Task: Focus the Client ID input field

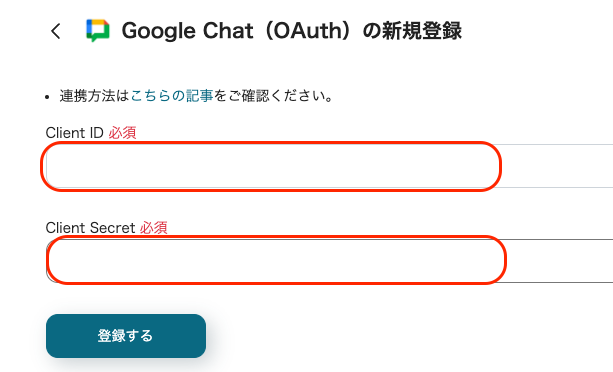Action: pos(329,166)
